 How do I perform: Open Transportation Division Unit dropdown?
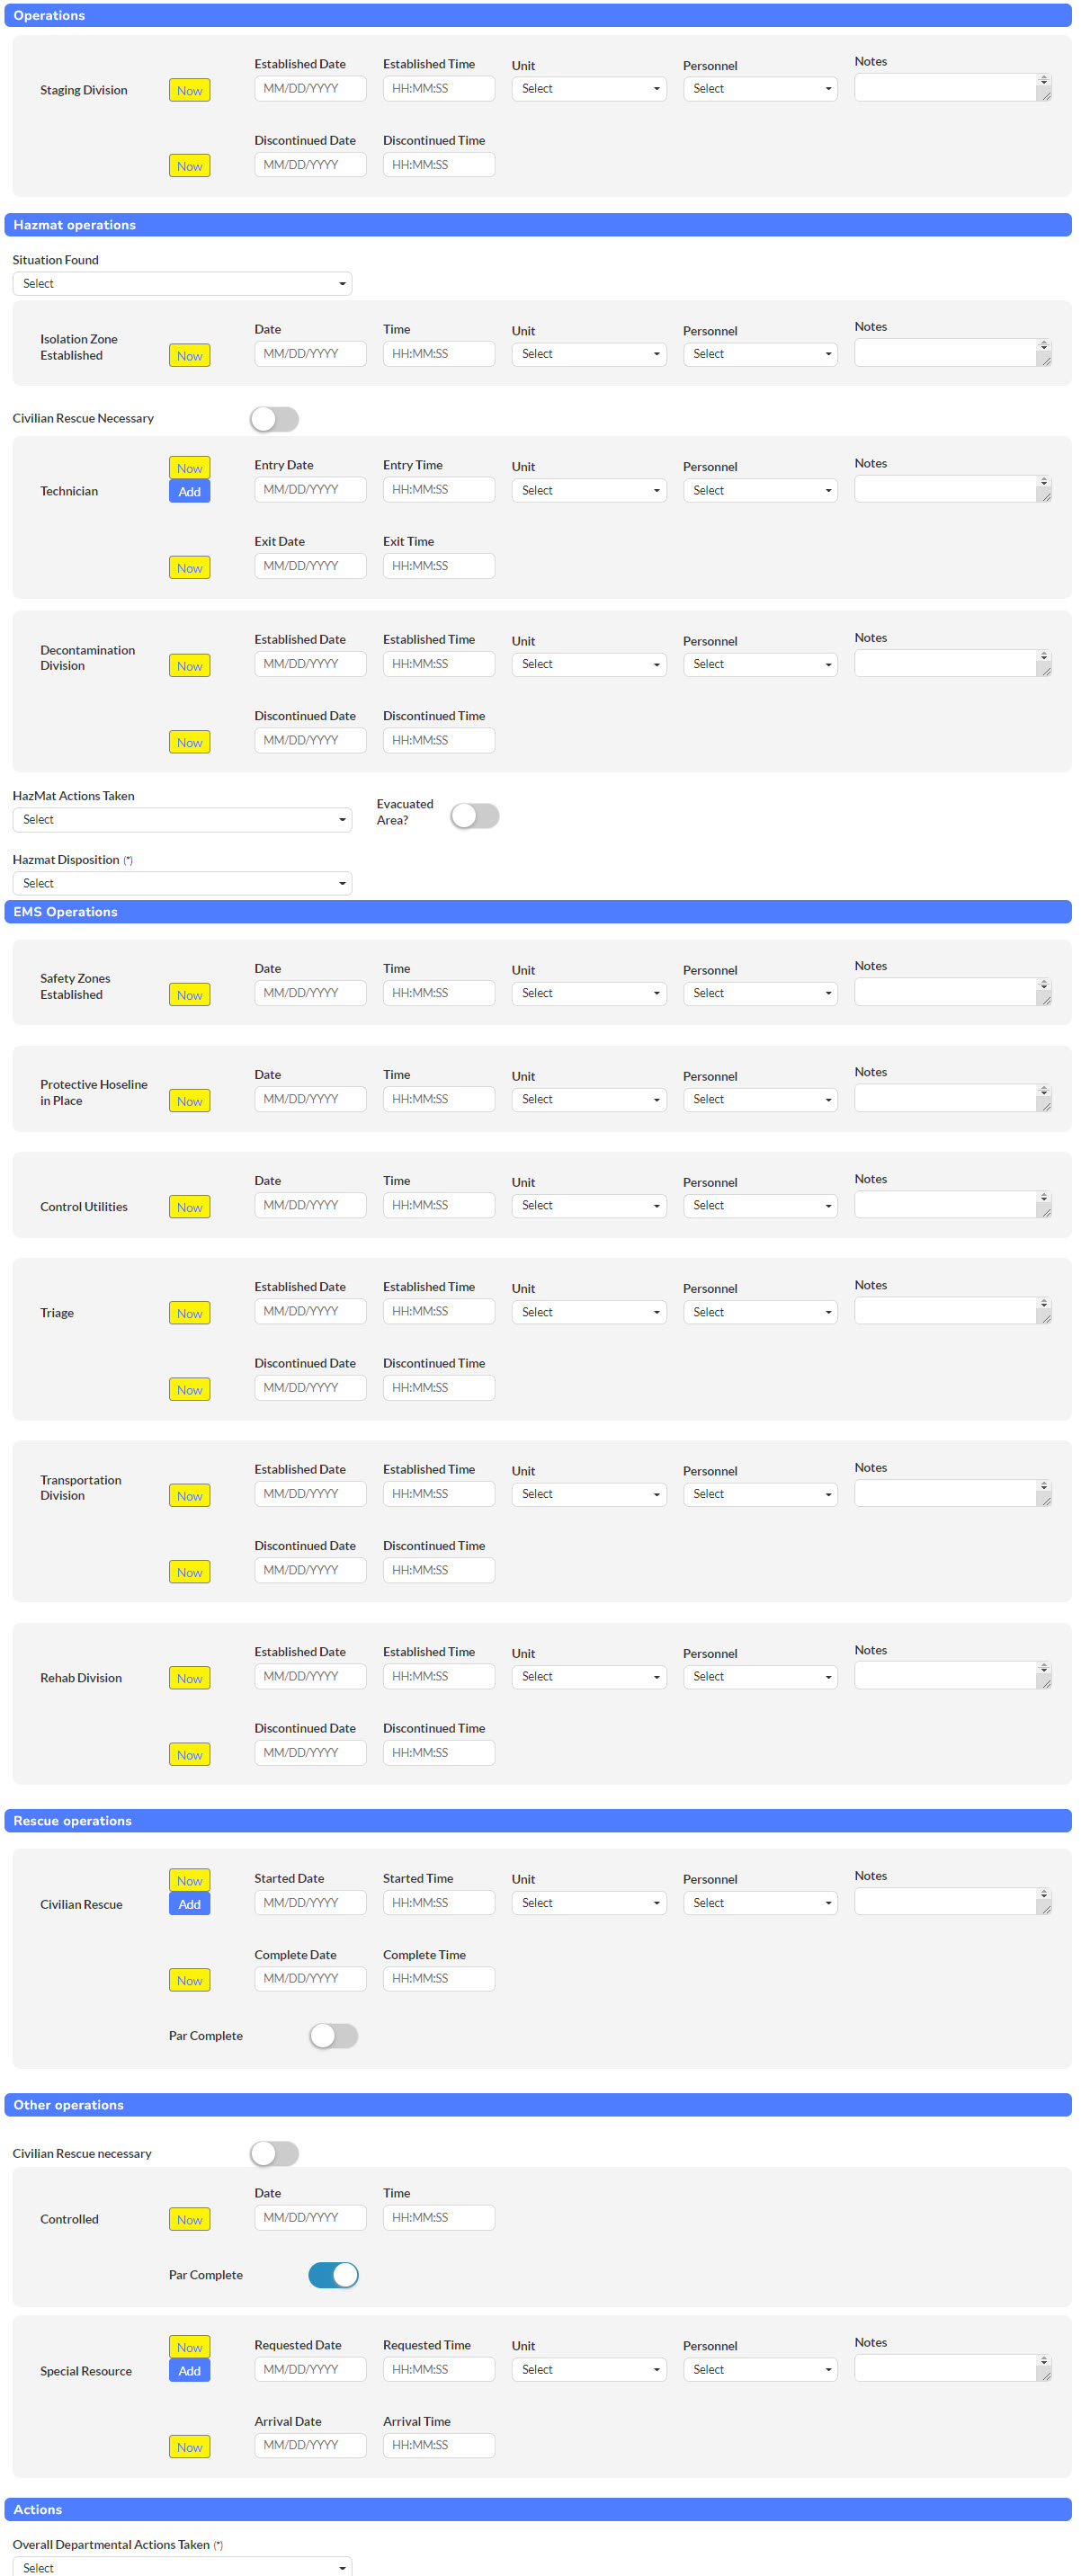589,1494
